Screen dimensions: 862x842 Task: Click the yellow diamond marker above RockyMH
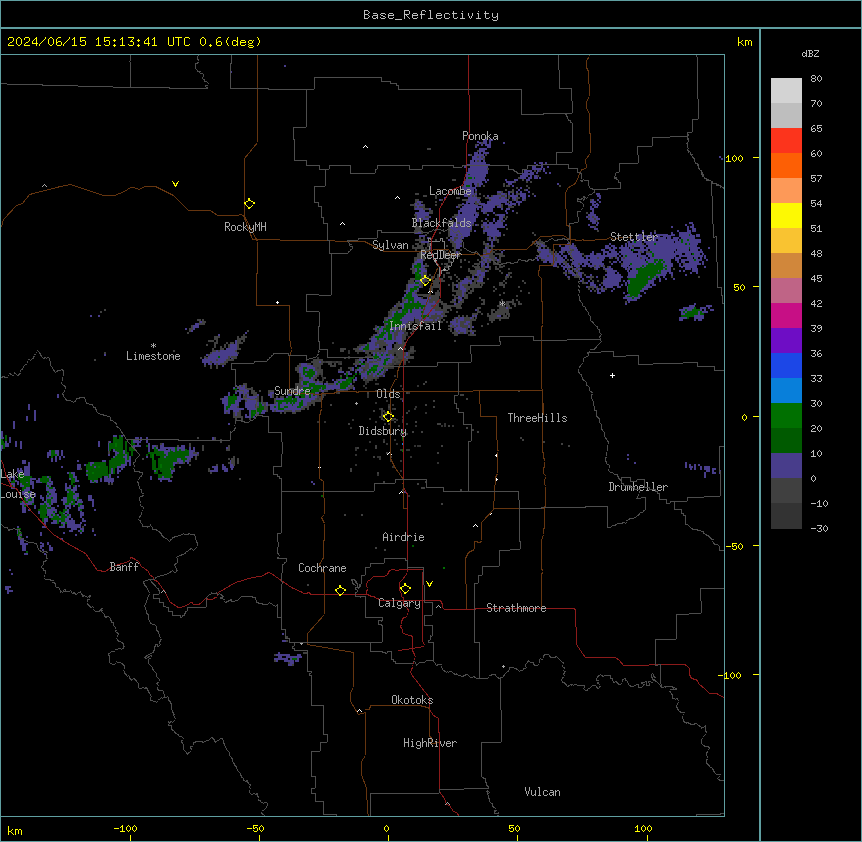(x=250, y=204)
